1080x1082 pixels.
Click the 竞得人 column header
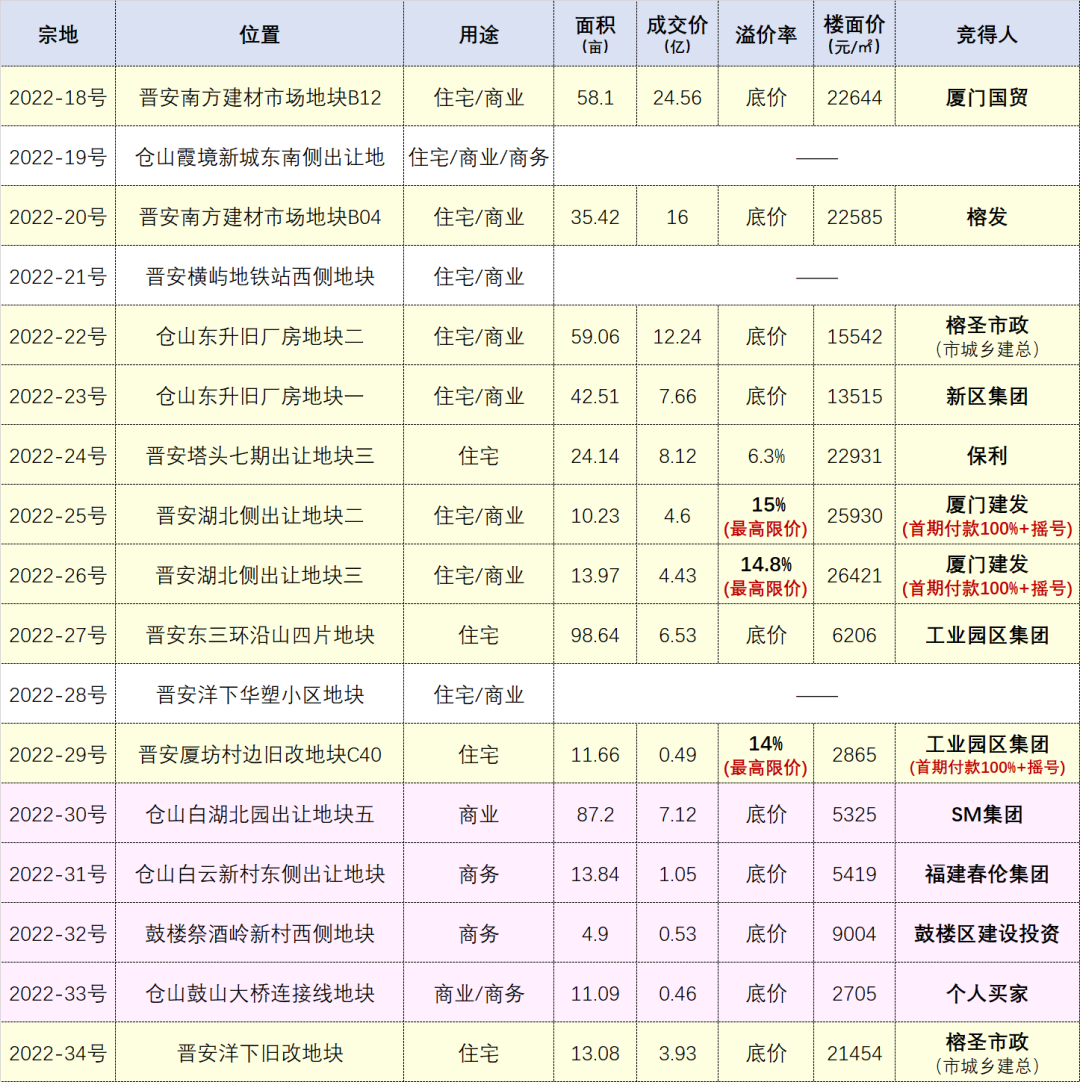pos(988,34)
